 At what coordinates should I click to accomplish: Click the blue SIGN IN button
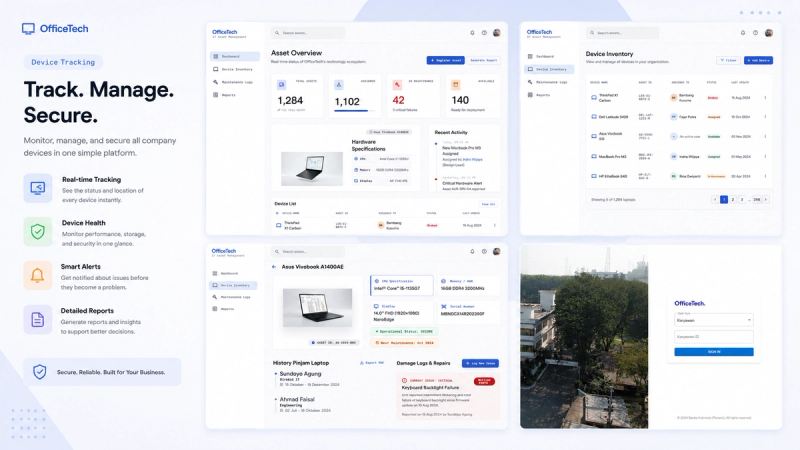pos(714,352)
